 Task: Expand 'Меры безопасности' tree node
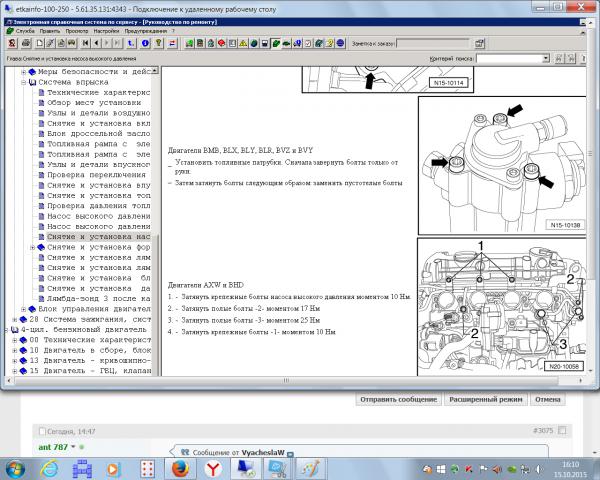23,72
